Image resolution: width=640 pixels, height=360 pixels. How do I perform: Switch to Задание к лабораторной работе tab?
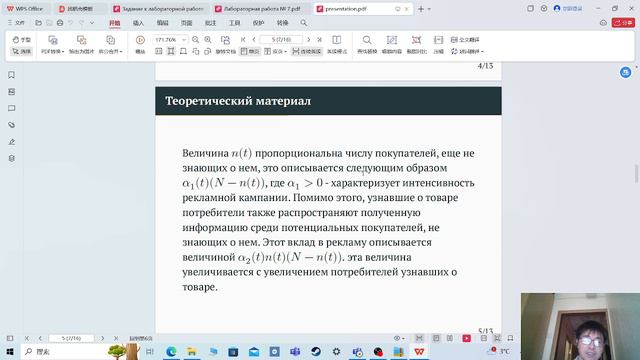point(159,9)
